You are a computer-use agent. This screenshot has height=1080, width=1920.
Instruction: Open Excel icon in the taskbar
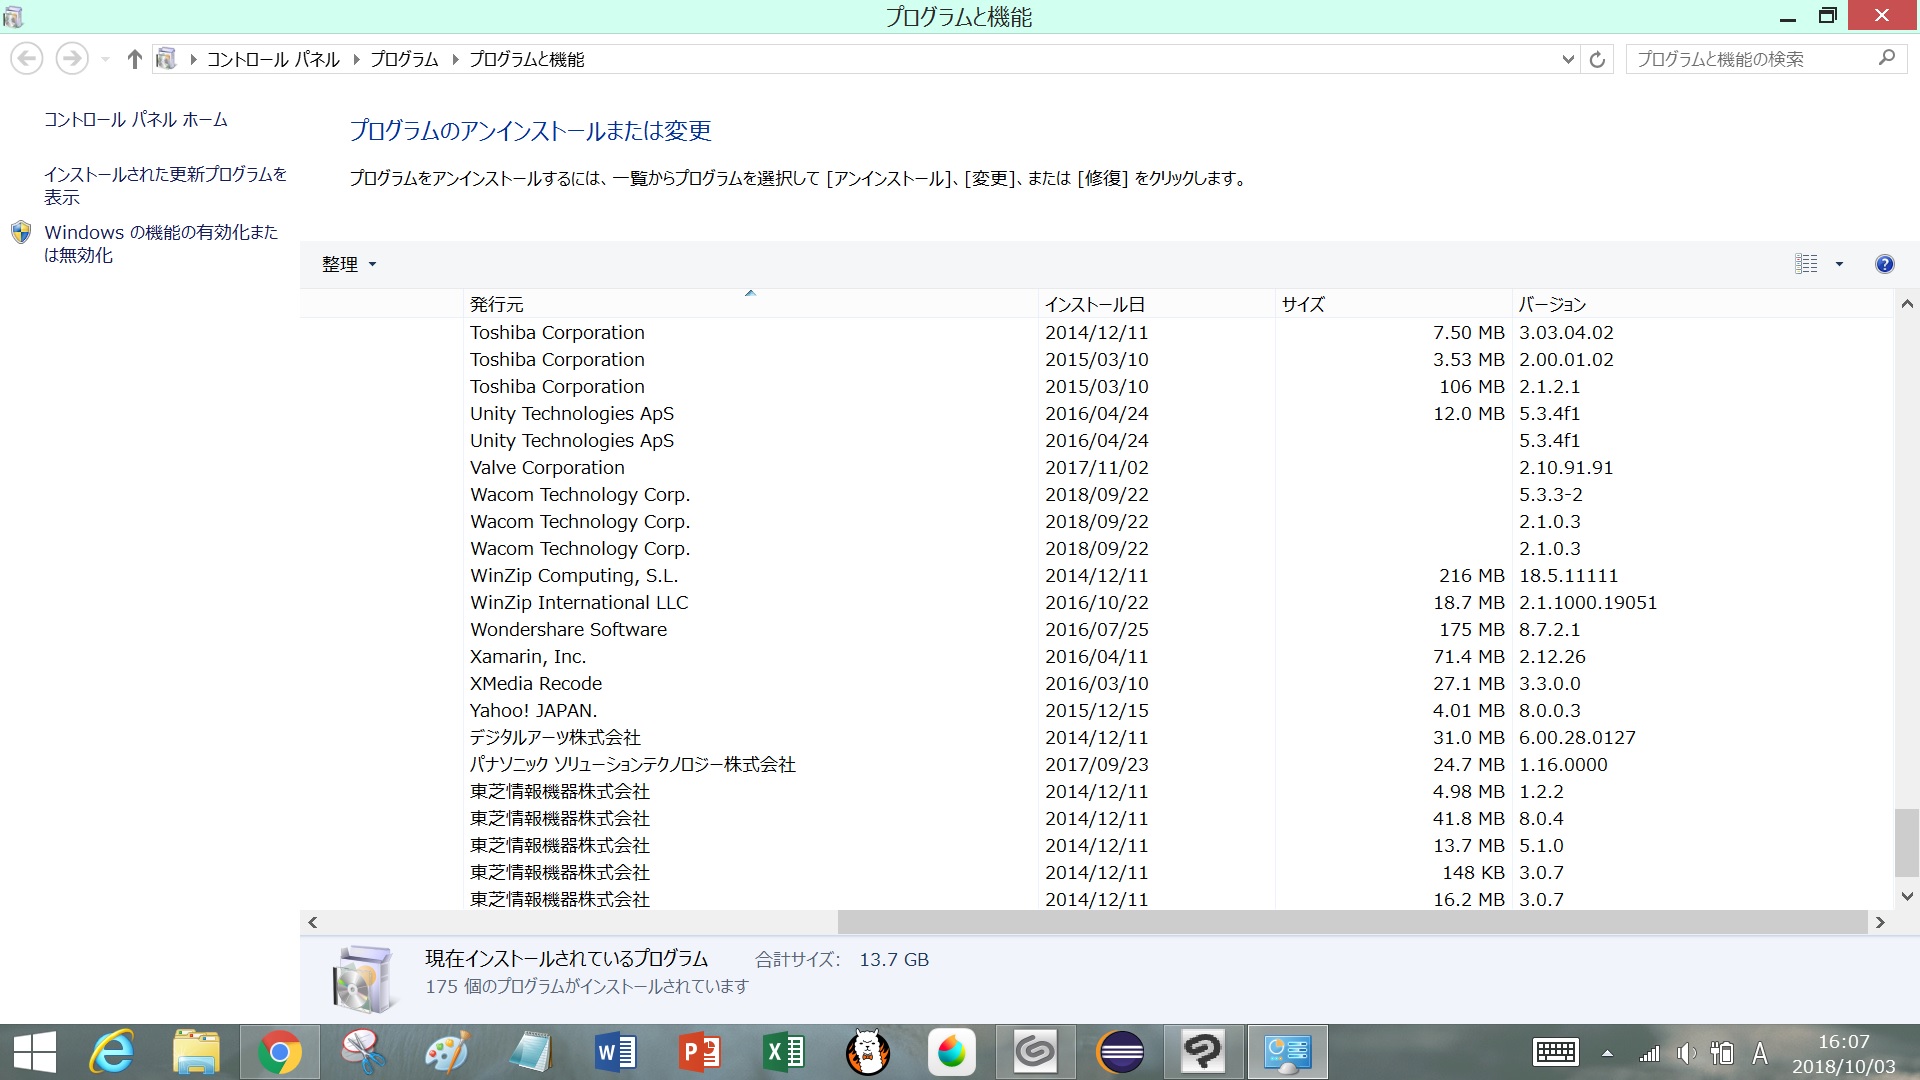[x=783, y=1052]
